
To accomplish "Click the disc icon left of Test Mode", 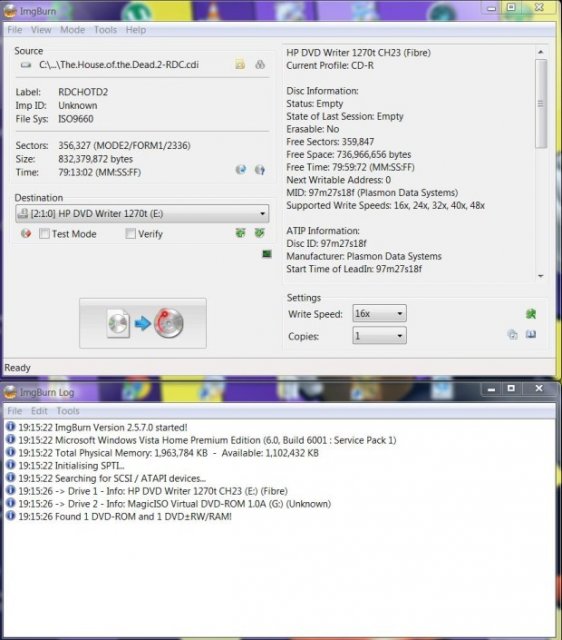I will pos(26,233).
